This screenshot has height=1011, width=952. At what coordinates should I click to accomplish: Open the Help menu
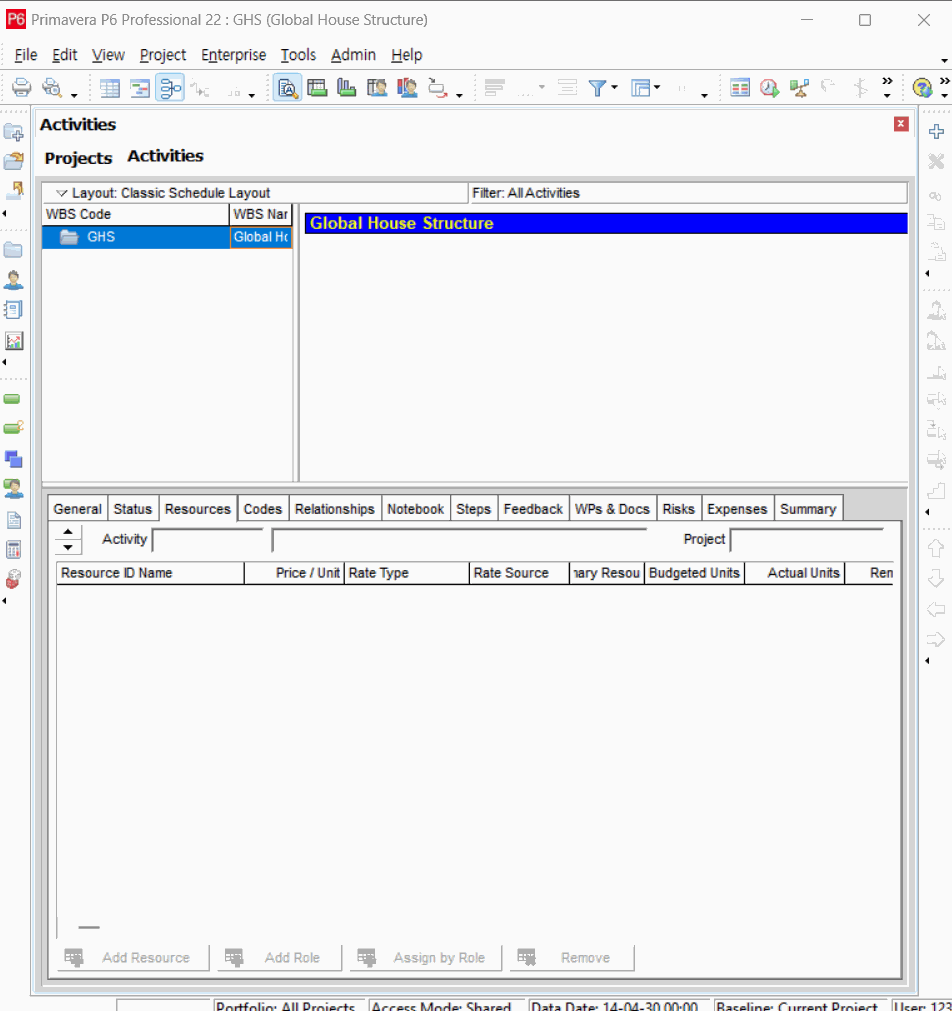[406, 55]
